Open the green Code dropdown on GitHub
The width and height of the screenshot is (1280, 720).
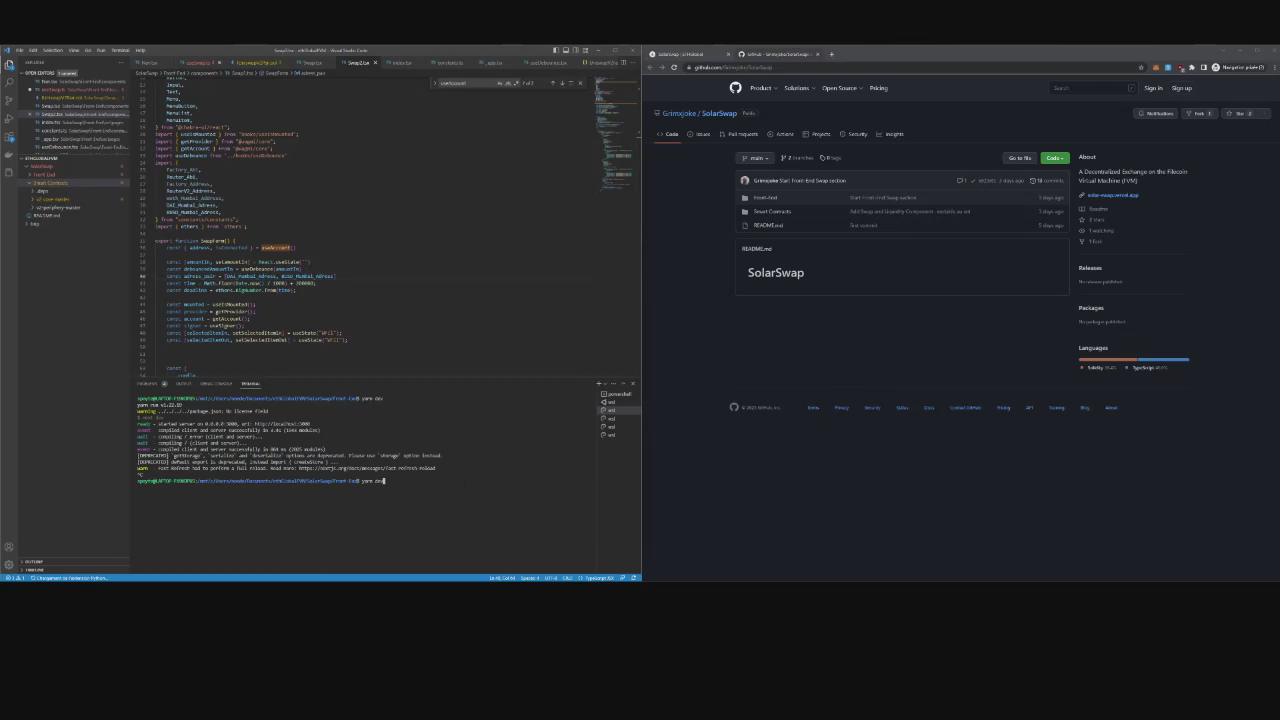pyautogui.click(x=1054, y=158)
